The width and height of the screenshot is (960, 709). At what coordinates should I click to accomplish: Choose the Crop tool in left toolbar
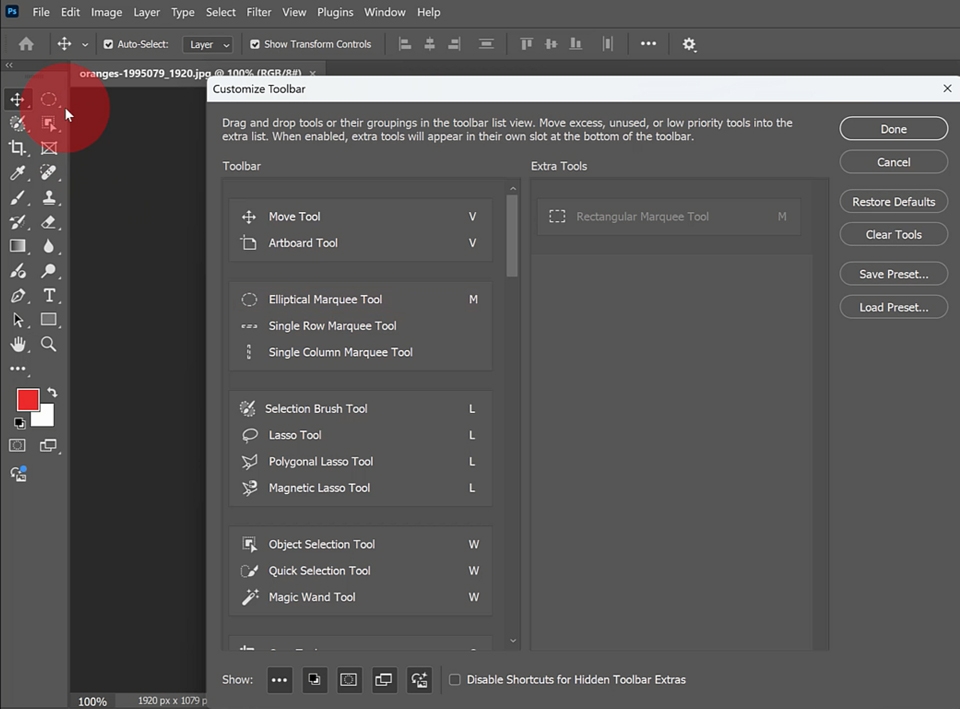click(x=17, y=148)
